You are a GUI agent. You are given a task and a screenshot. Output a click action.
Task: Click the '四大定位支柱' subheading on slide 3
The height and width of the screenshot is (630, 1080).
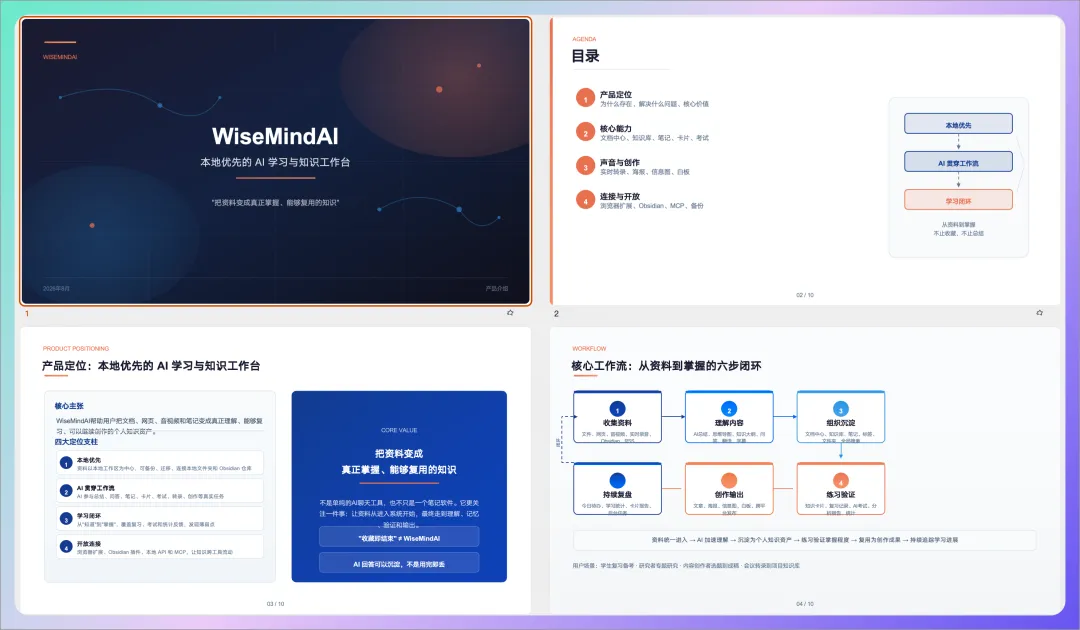point(76,441)
